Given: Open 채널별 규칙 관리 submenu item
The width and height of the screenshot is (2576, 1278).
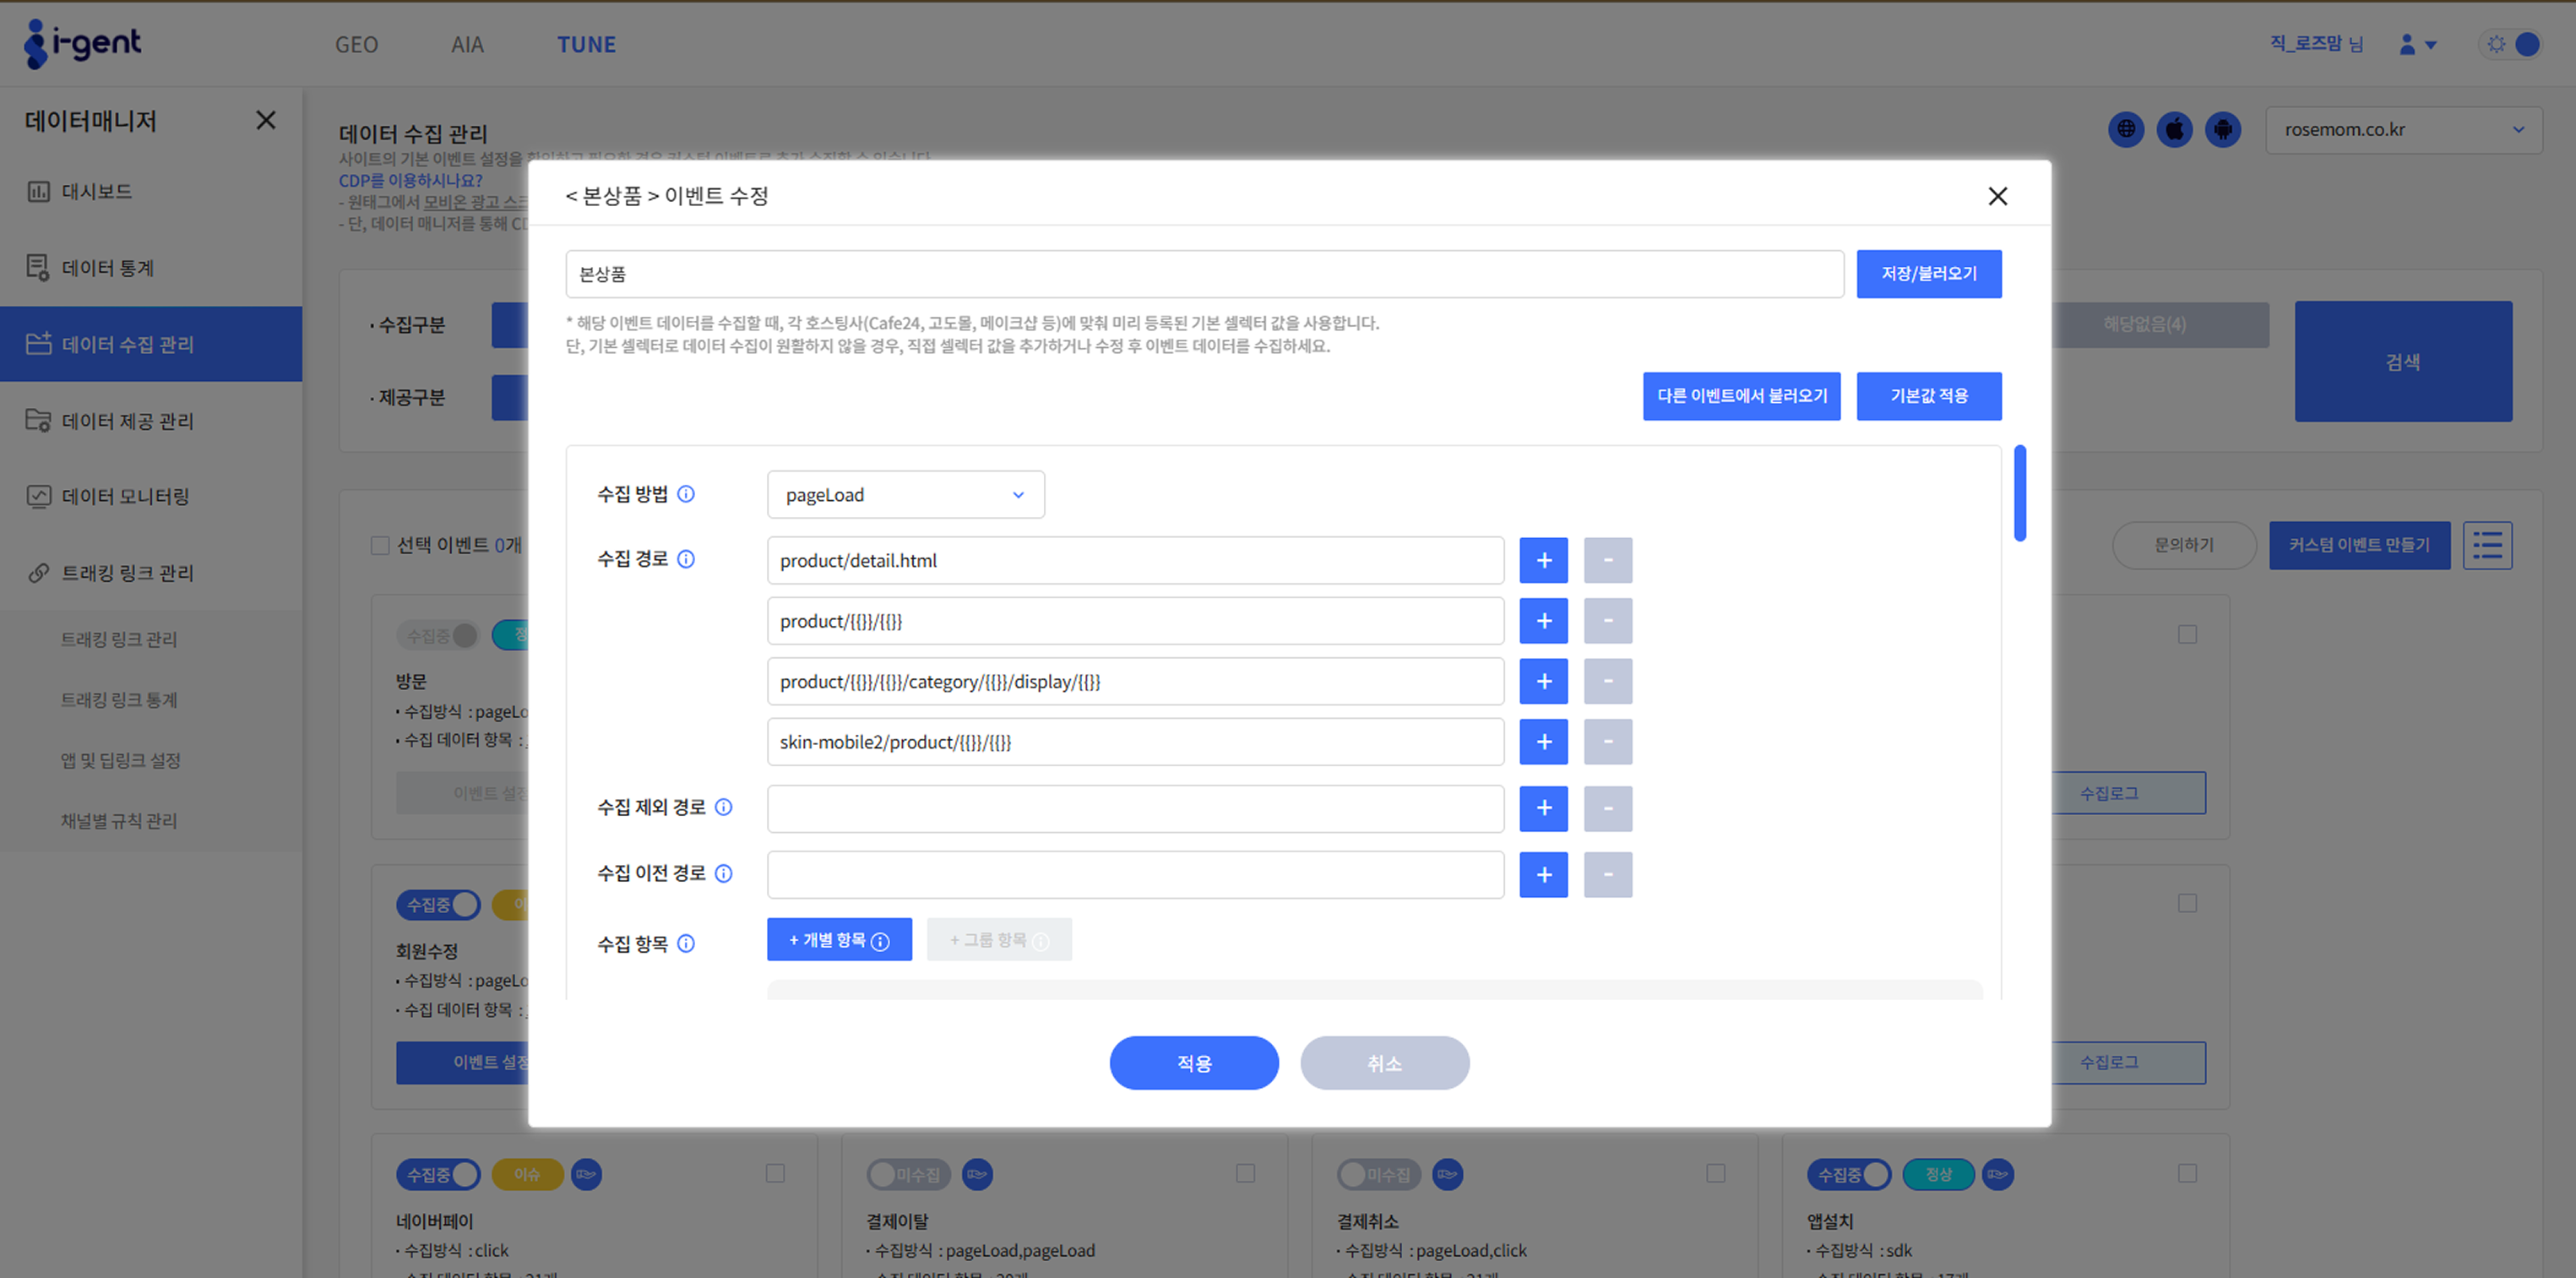Looking at the screenshot, I should point(119,821).
